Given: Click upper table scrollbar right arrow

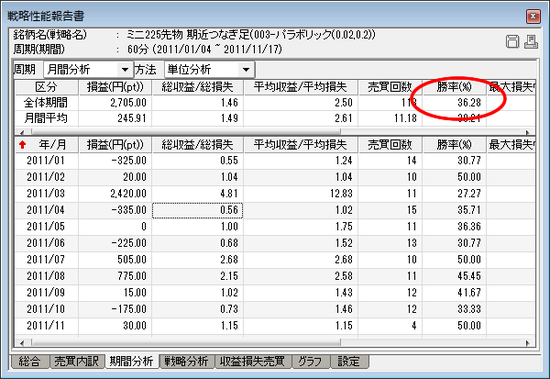Looking at the screenshot, I should 528,132.
